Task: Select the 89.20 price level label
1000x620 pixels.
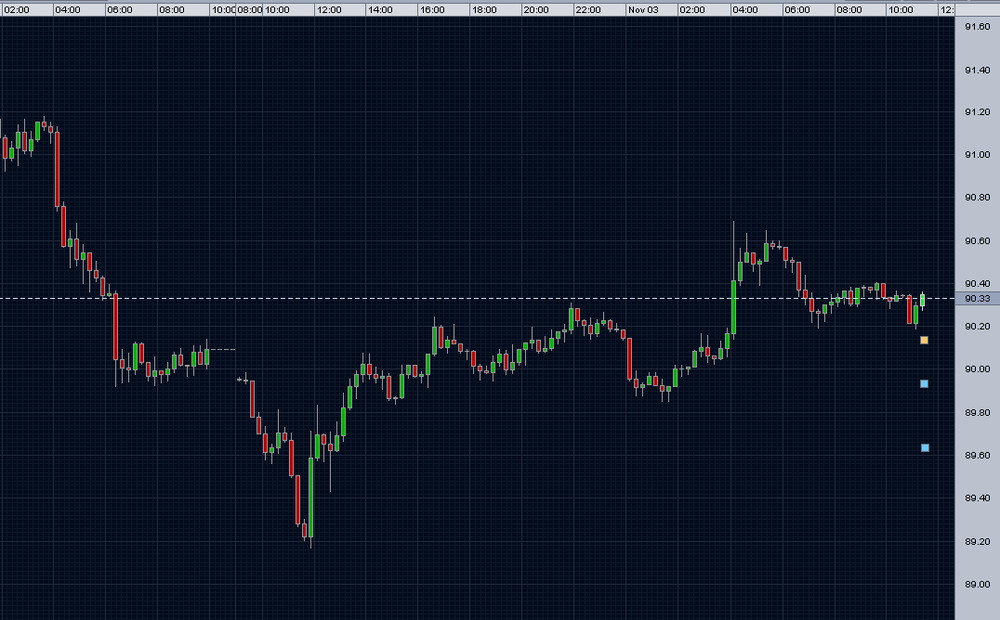Action: click(977, 542)
